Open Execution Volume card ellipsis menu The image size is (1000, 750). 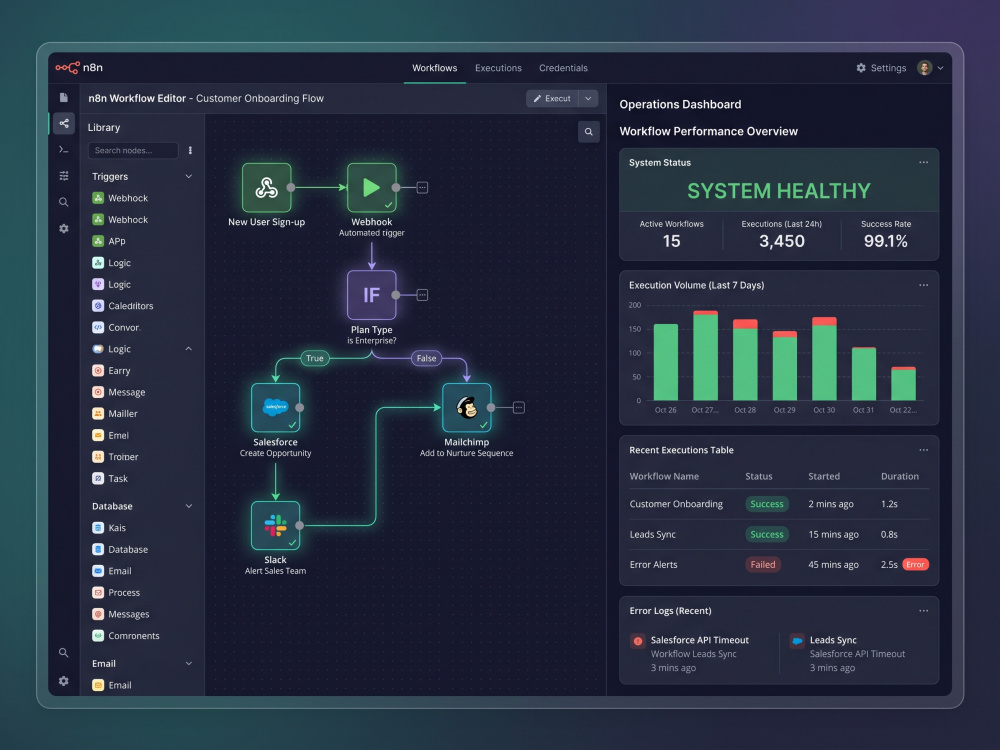923,285
